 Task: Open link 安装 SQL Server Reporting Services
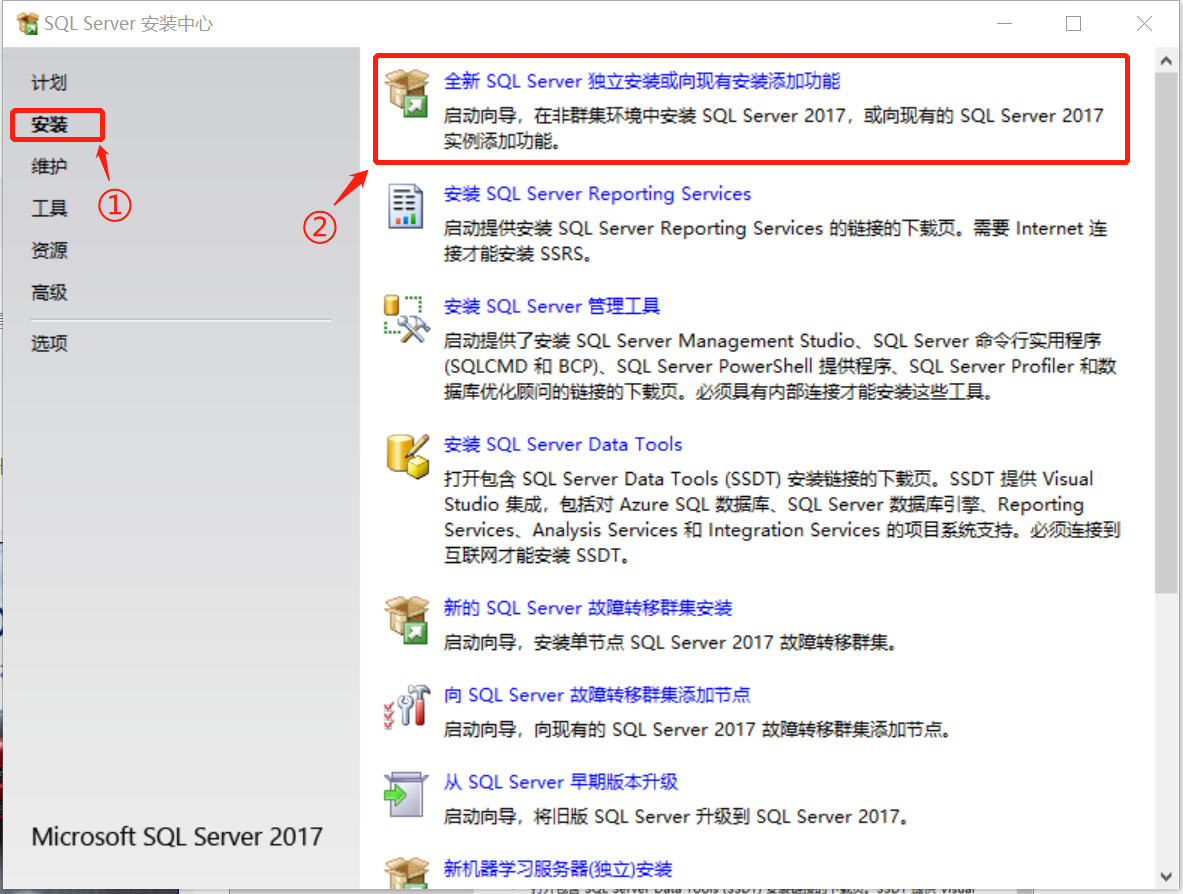[x=598, y=194]
